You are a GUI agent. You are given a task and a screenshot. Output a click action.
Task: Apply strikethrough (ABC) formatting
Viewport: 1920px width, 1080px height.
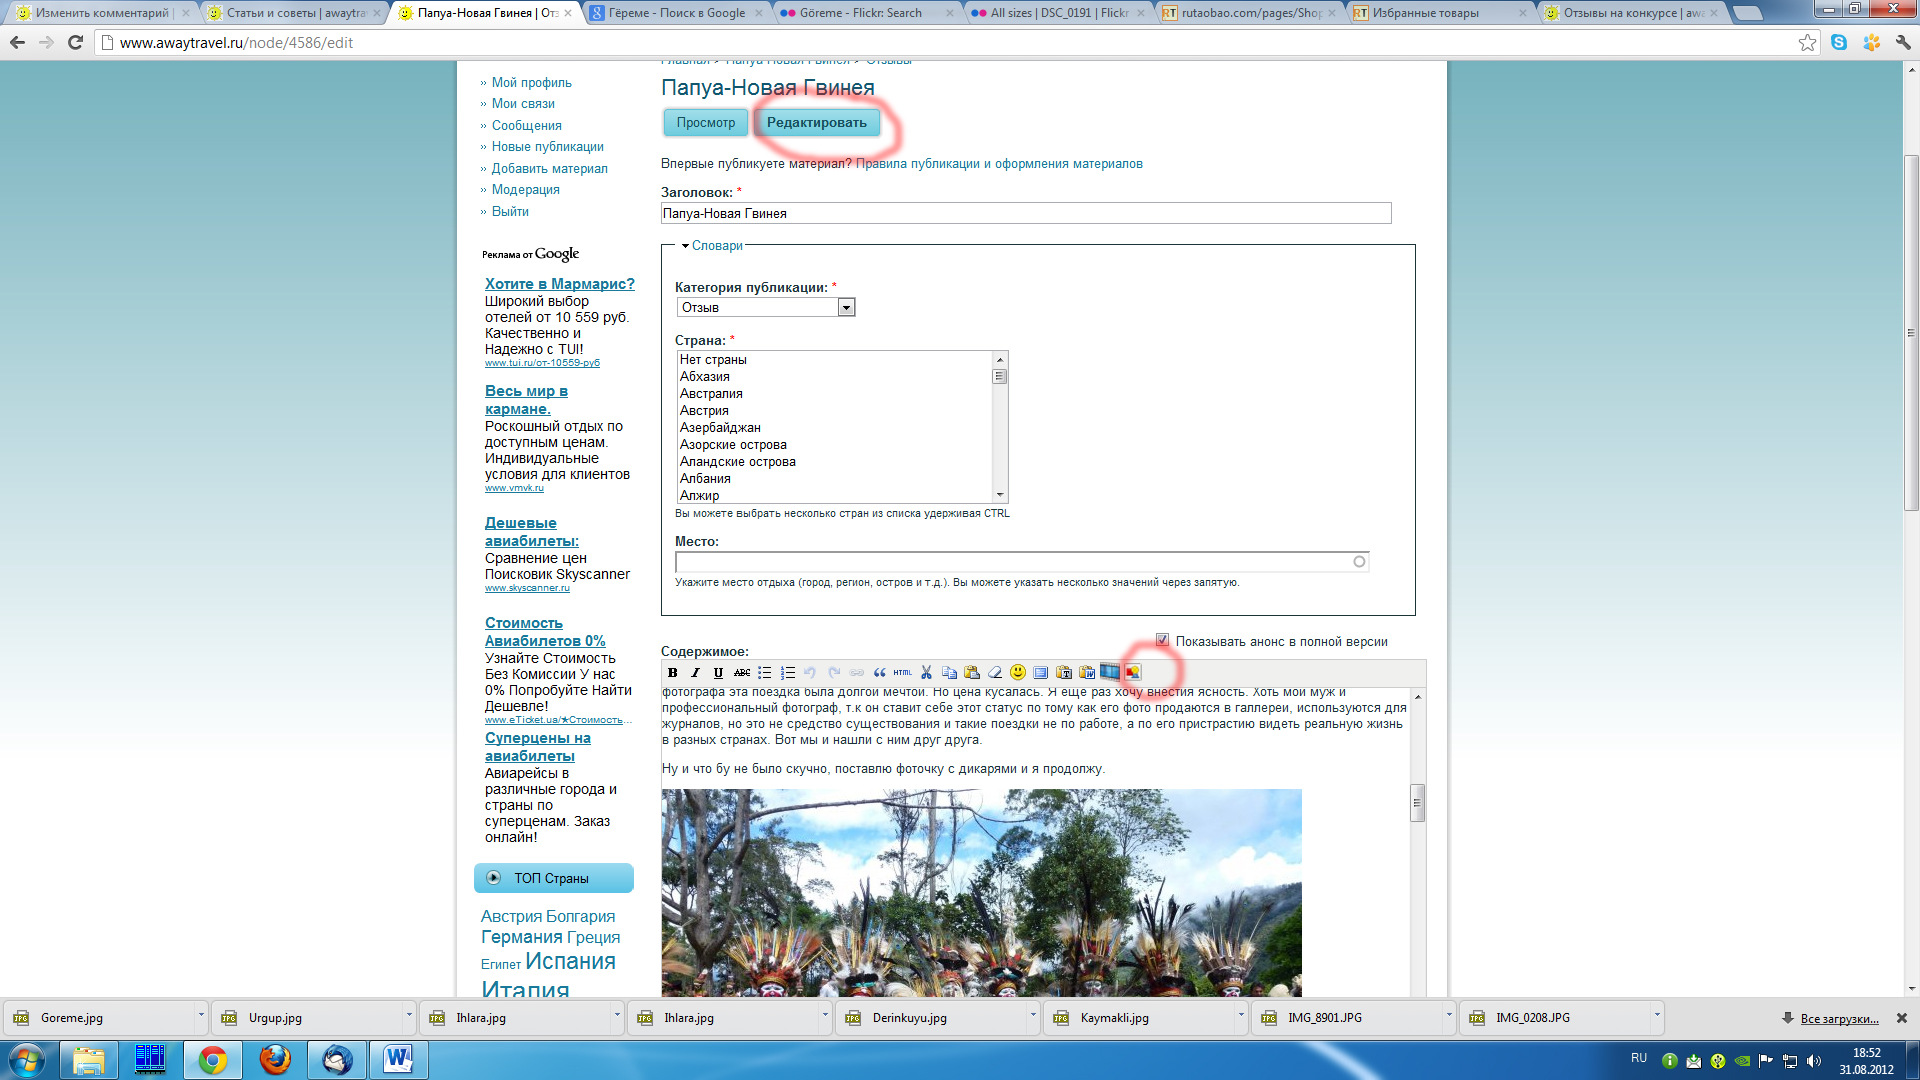(x=742, y=672)
